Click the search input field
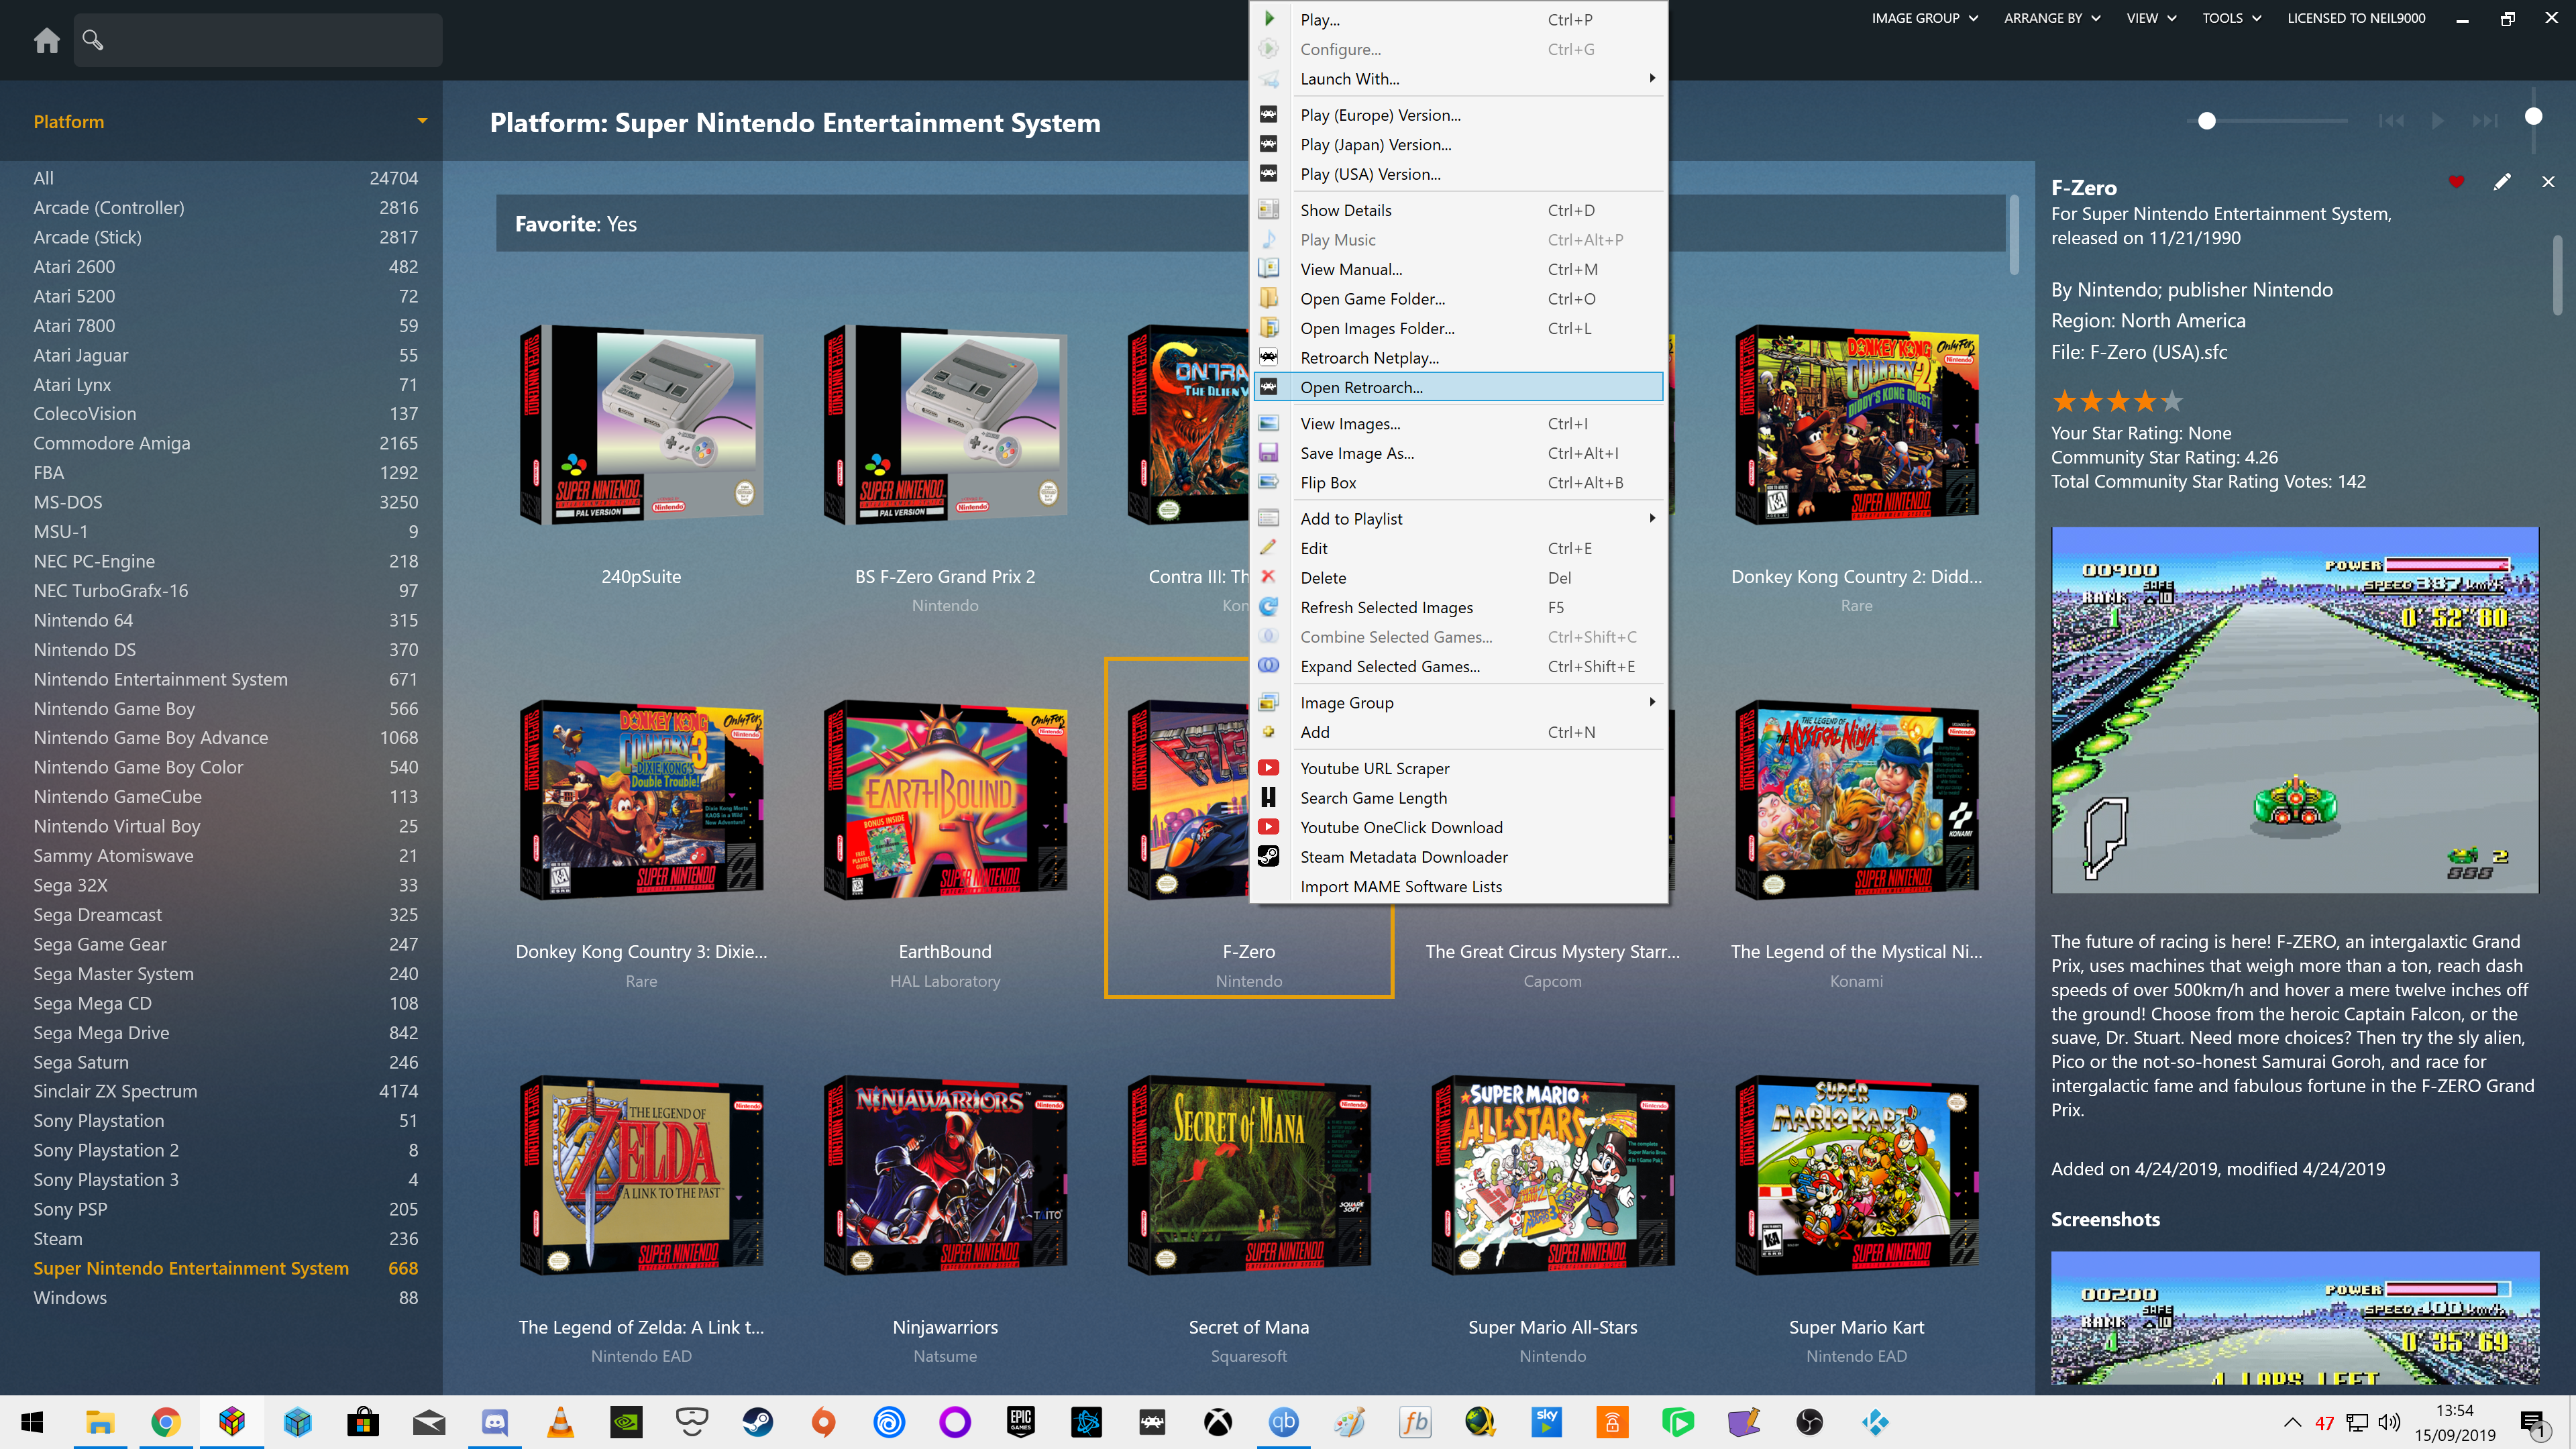This screenshot has height=1449, width=2576. coord(257,40)
